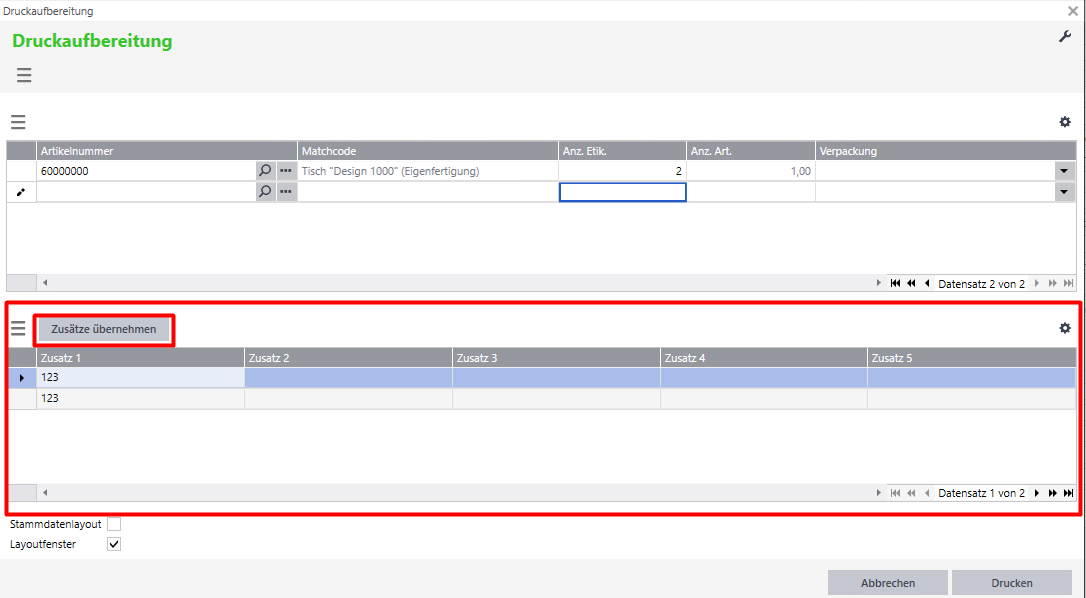Image resolution: width=1086 pixels, height=598 pixels.
Task: Click the Zusätze übernehmen button
Action: [x=103, y=329]
